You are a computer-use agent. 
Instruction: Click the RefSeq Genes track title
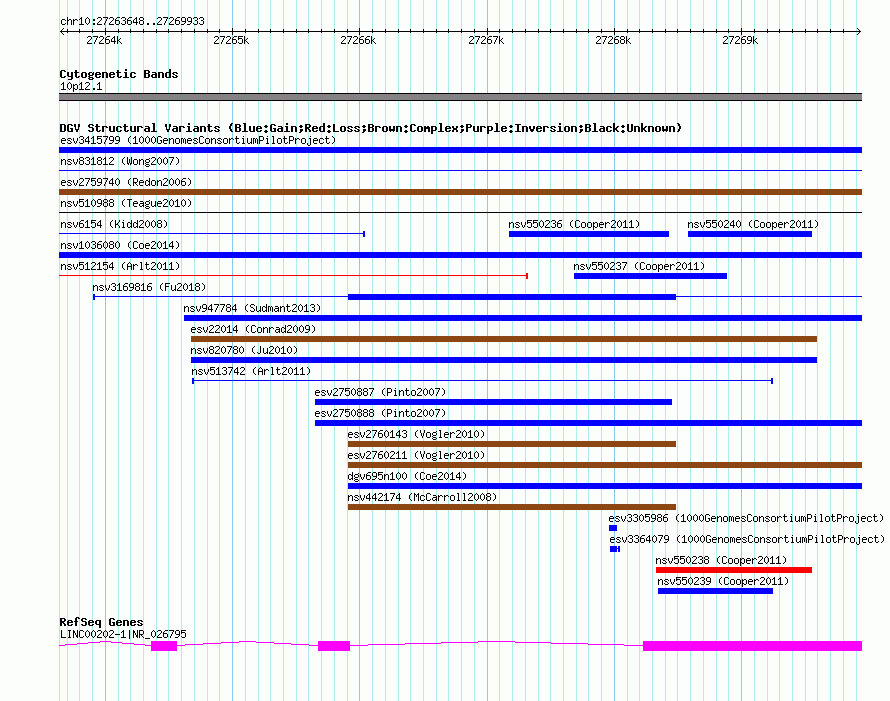(x=101, y=622)
